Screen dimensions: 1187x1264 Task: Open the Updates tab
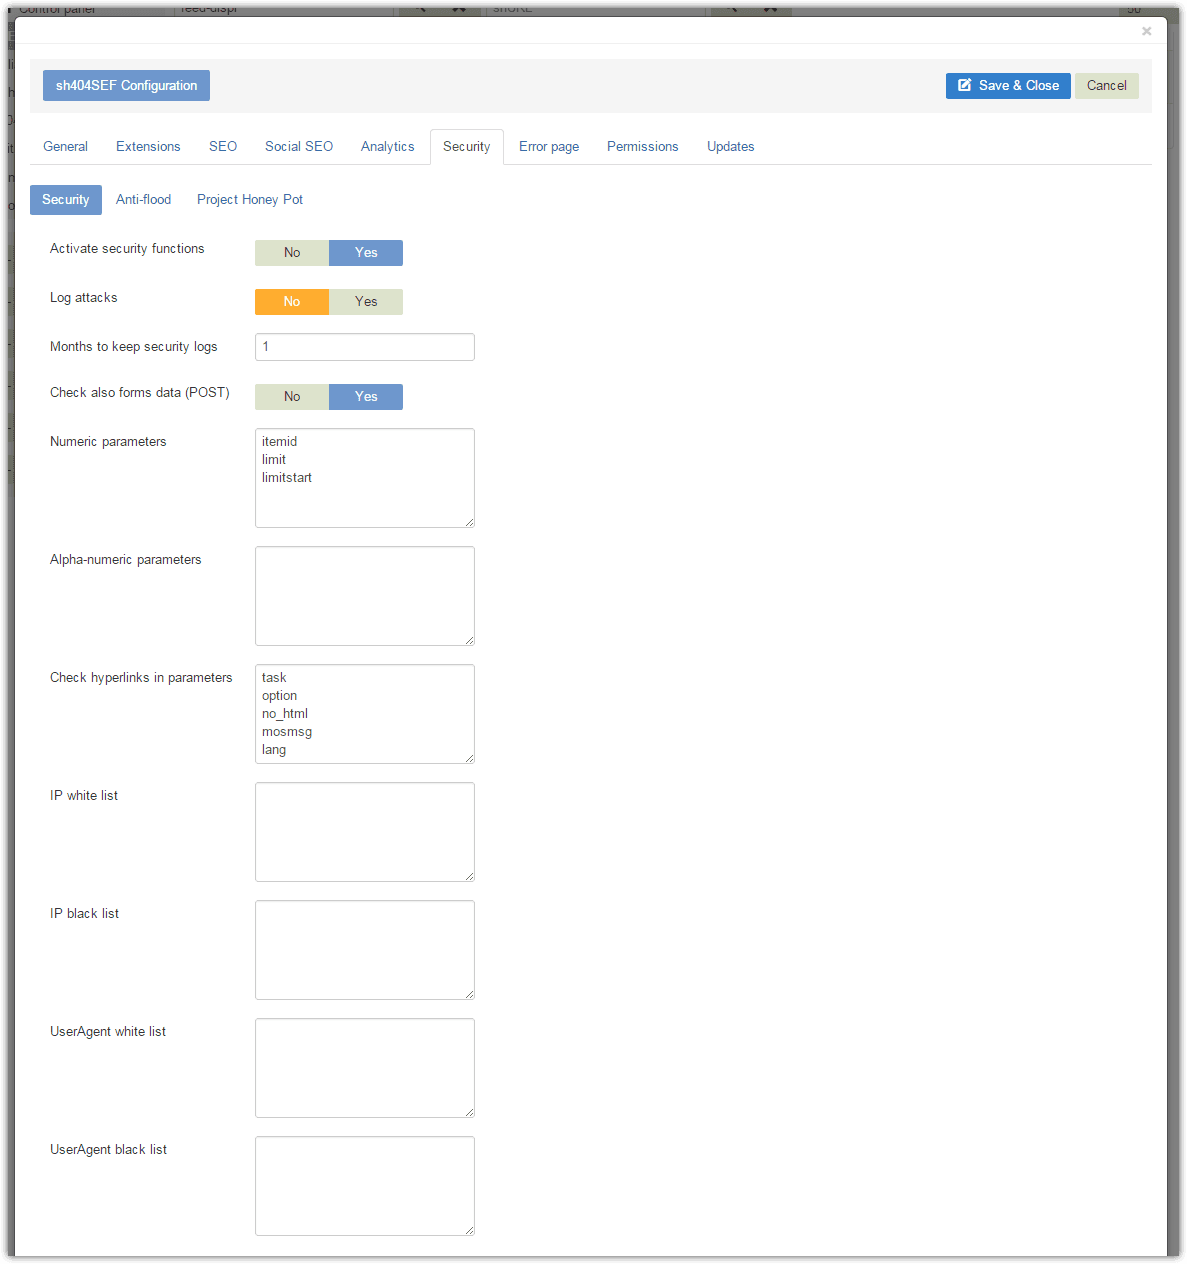pyautogui.click(x=731, y=147)
